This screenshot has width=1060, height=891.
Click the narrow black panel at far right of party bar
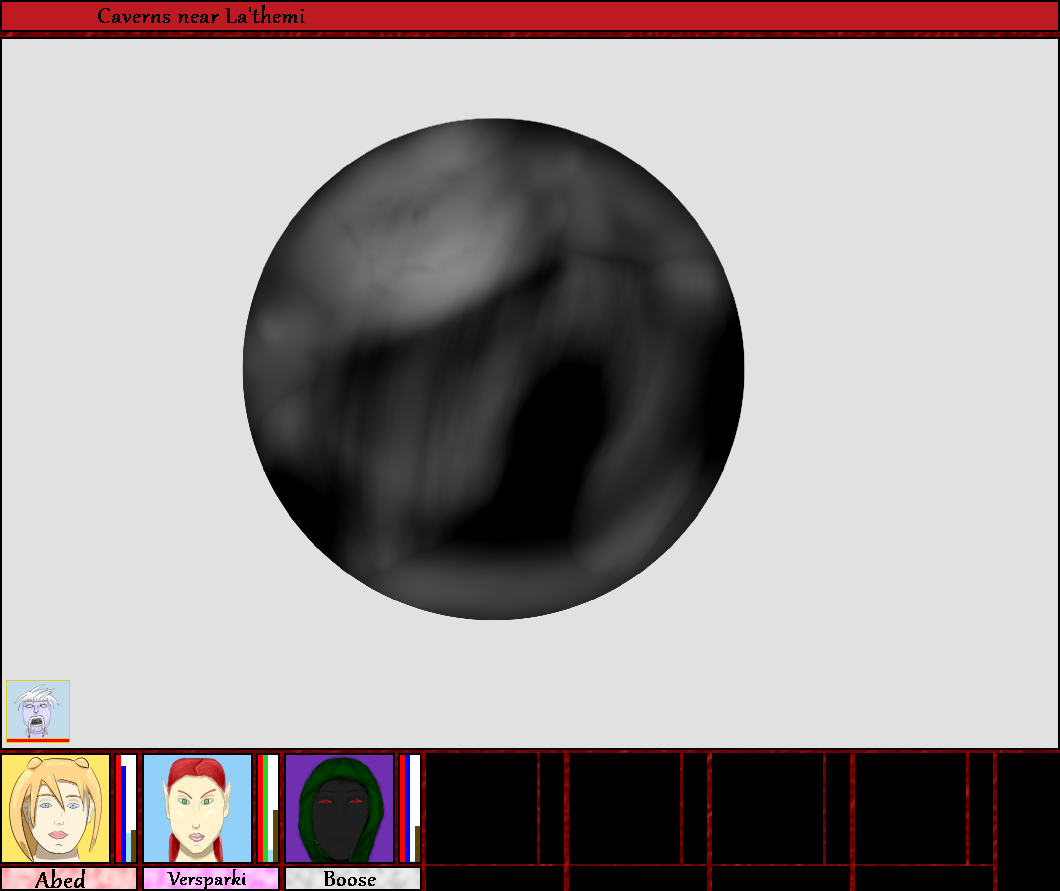click(x=1027, y=820)
